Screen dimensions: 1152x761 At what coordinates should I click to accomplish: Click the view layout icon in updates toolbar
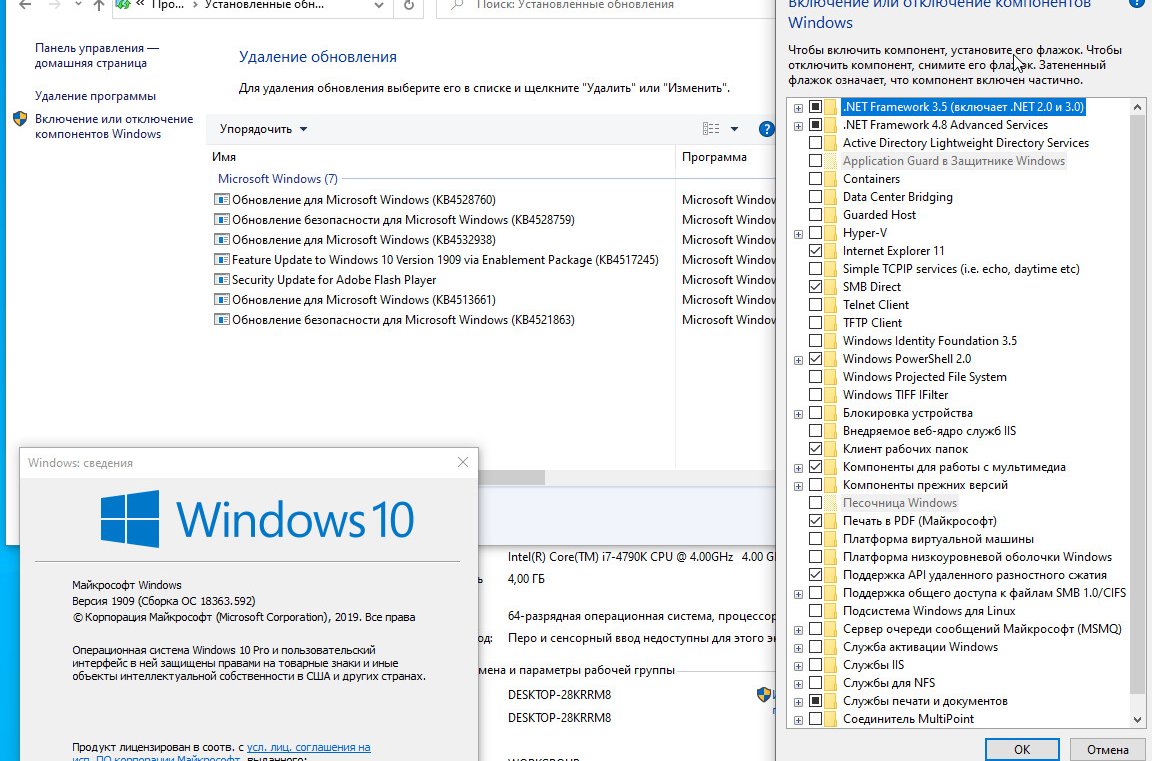(711, 129)
